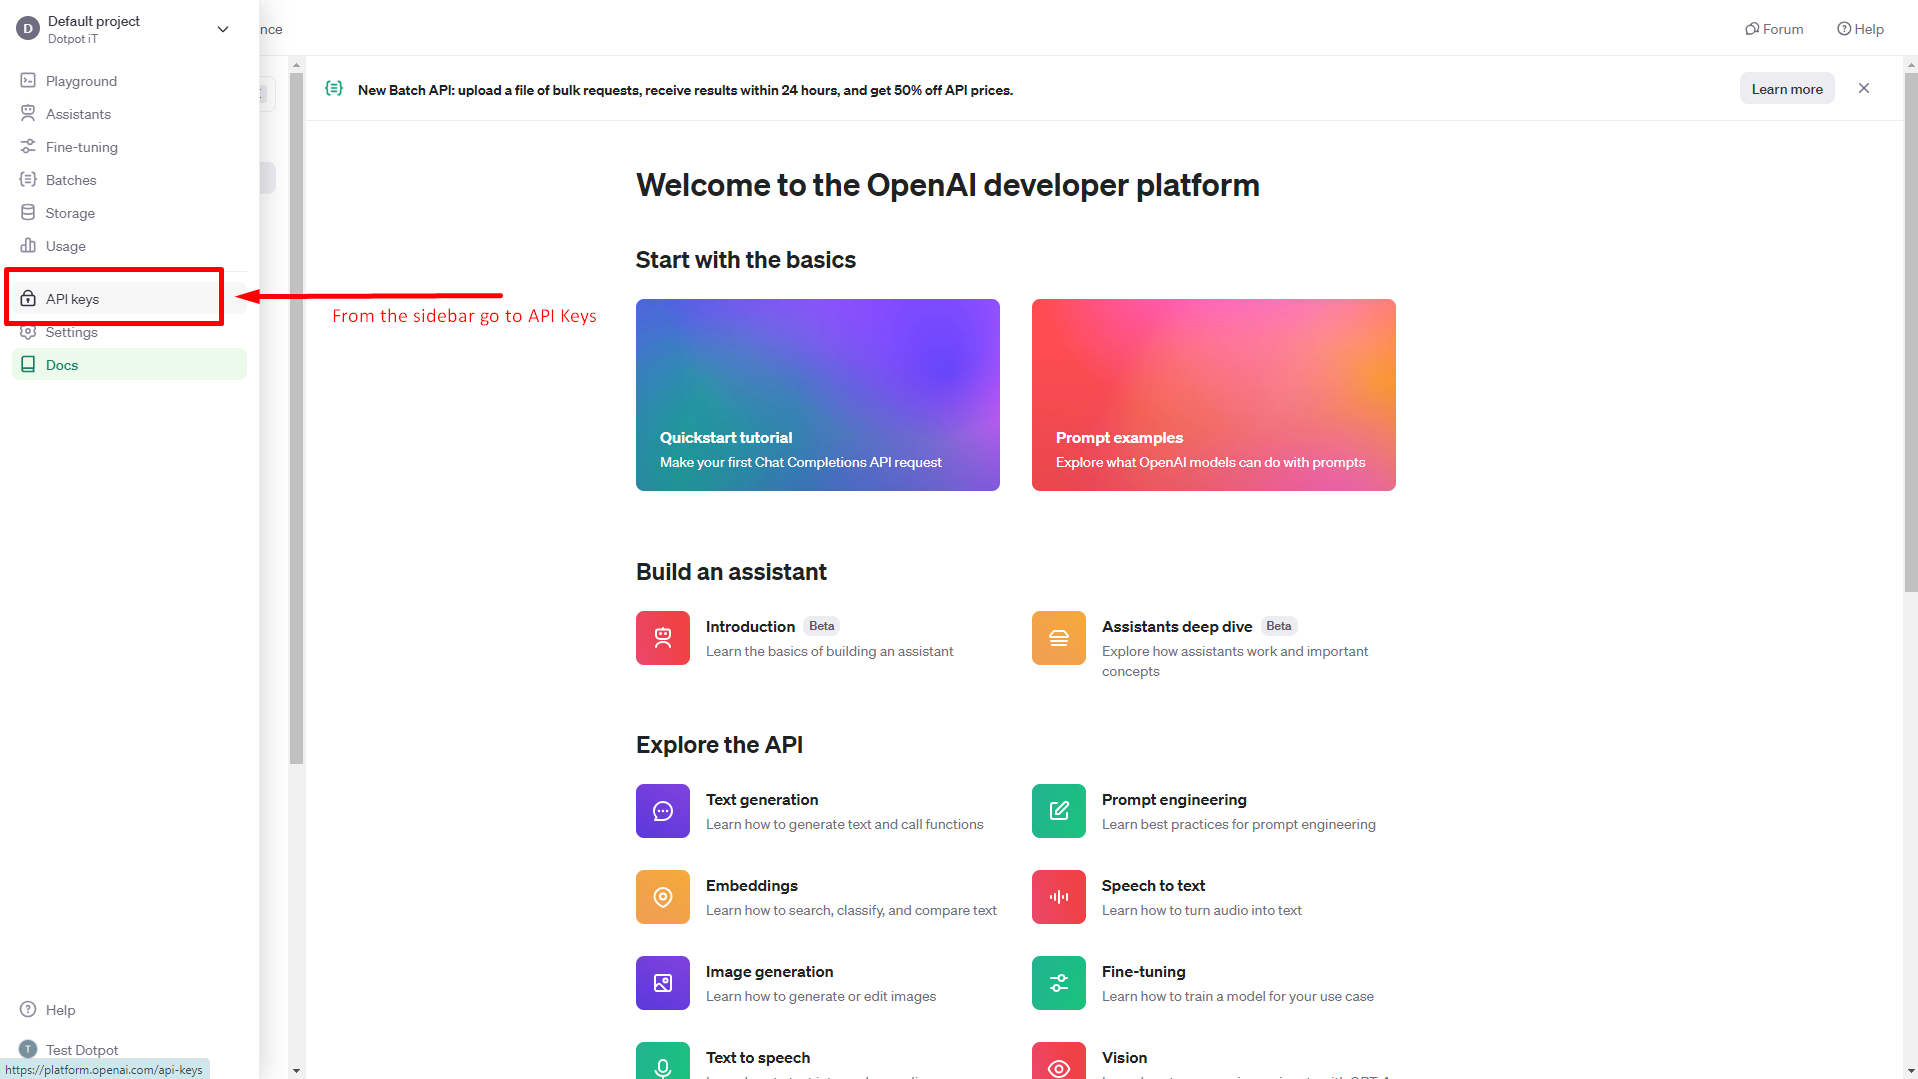Open the Quickstart tutorial card

click(x=818, y=395)
